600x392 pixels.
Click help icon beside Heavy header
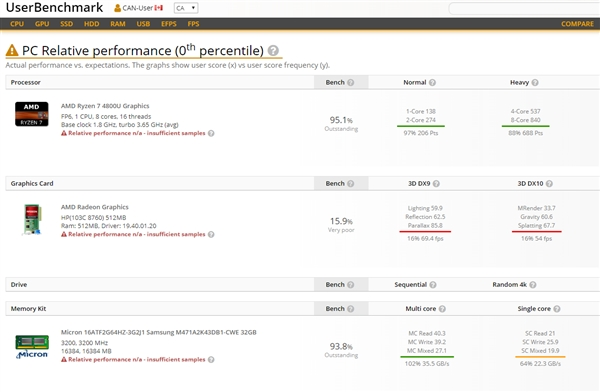[535, 82]
